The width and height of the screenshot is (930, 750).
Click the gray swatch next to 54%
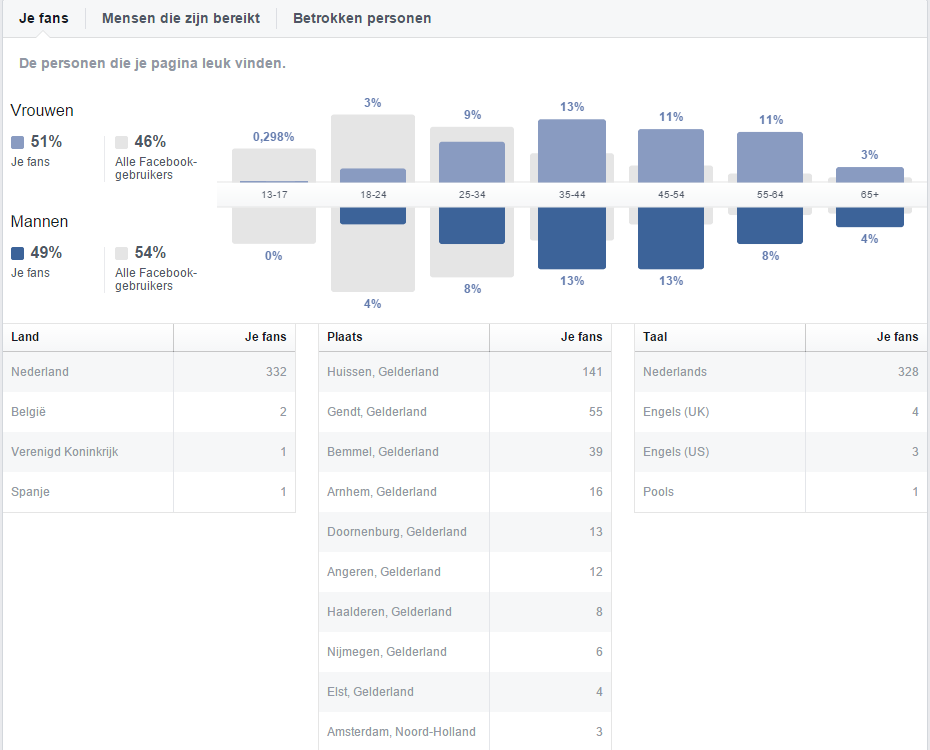point(122,254)
